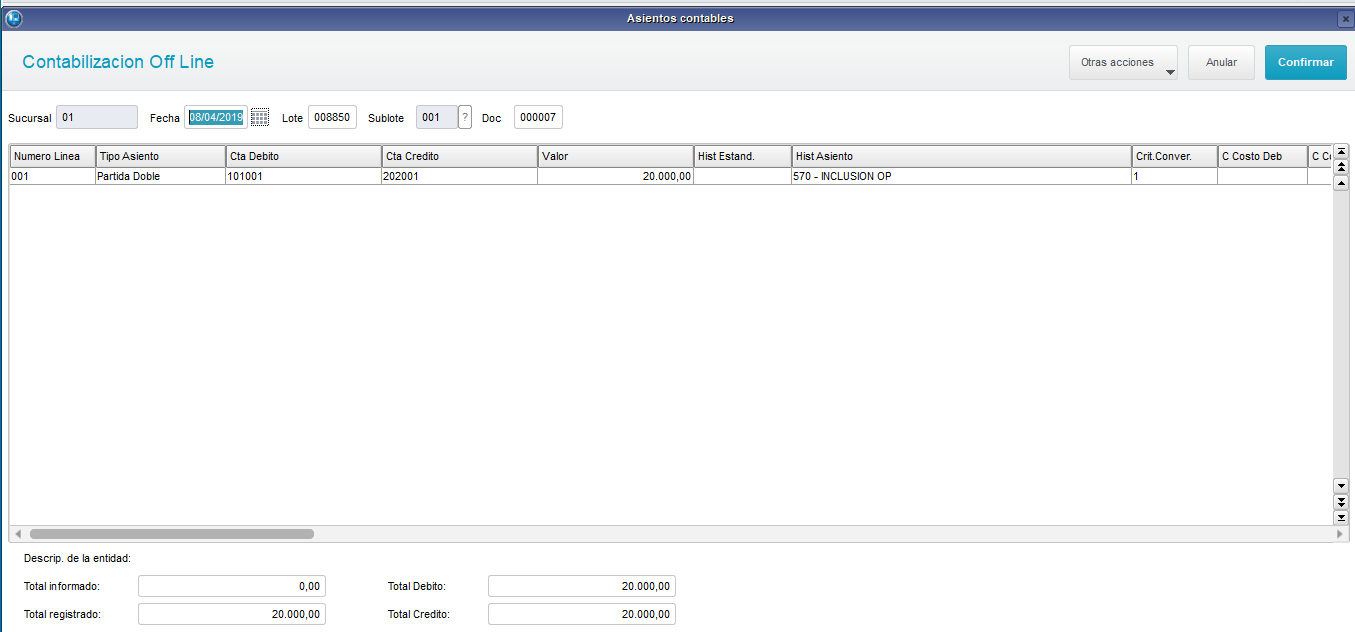Click the Total Credito field
Screen dimensions: 1355x632
click(x=582, y=614)
